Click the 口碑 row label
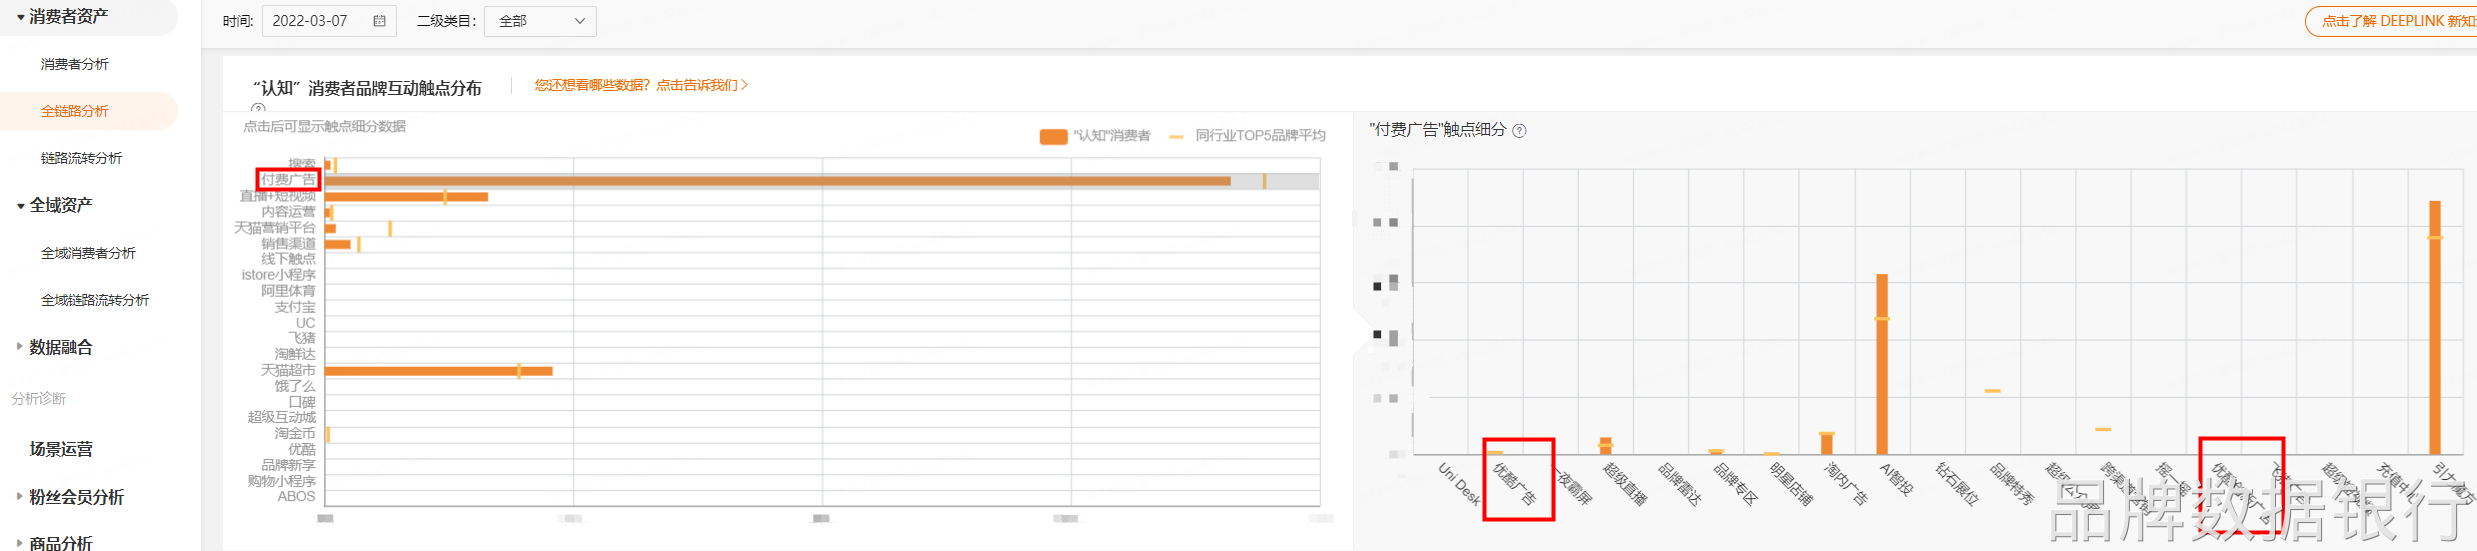This screenshot has width=2477, height=551. (x=302, y=402)
